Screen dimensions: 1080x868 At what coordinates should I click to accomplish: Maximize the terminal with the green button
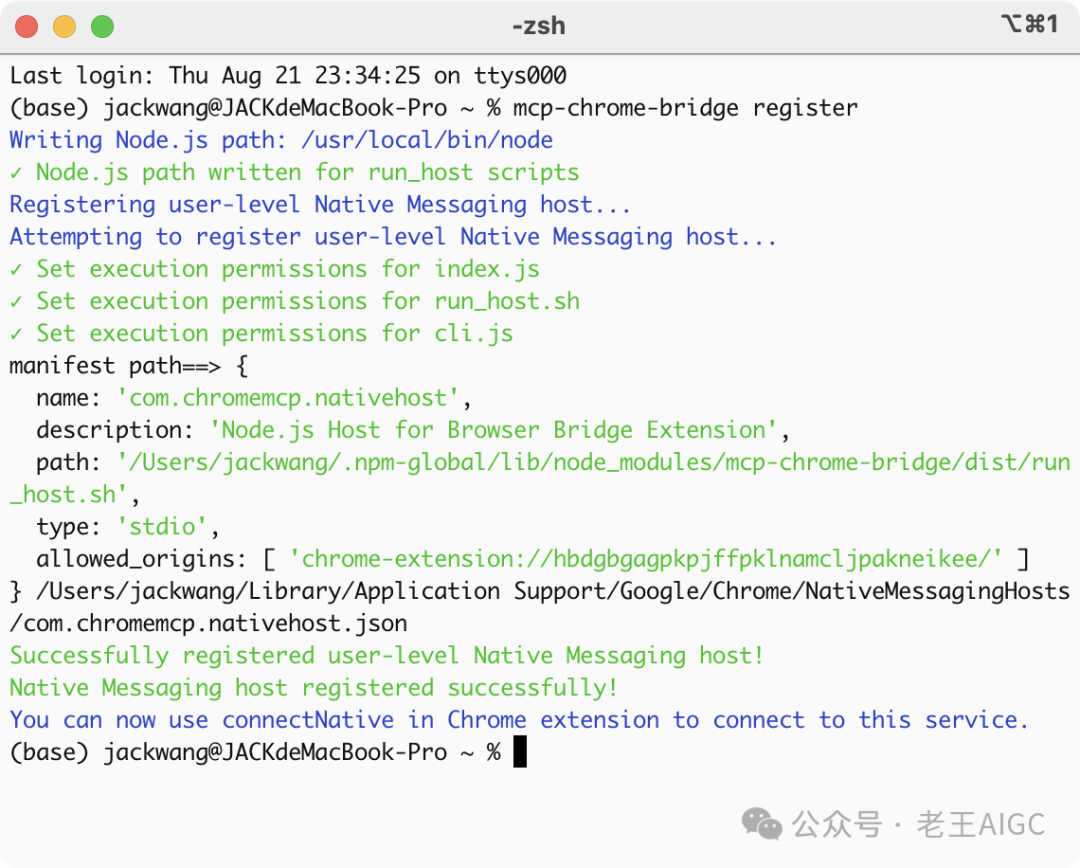(x=103, y=27)
